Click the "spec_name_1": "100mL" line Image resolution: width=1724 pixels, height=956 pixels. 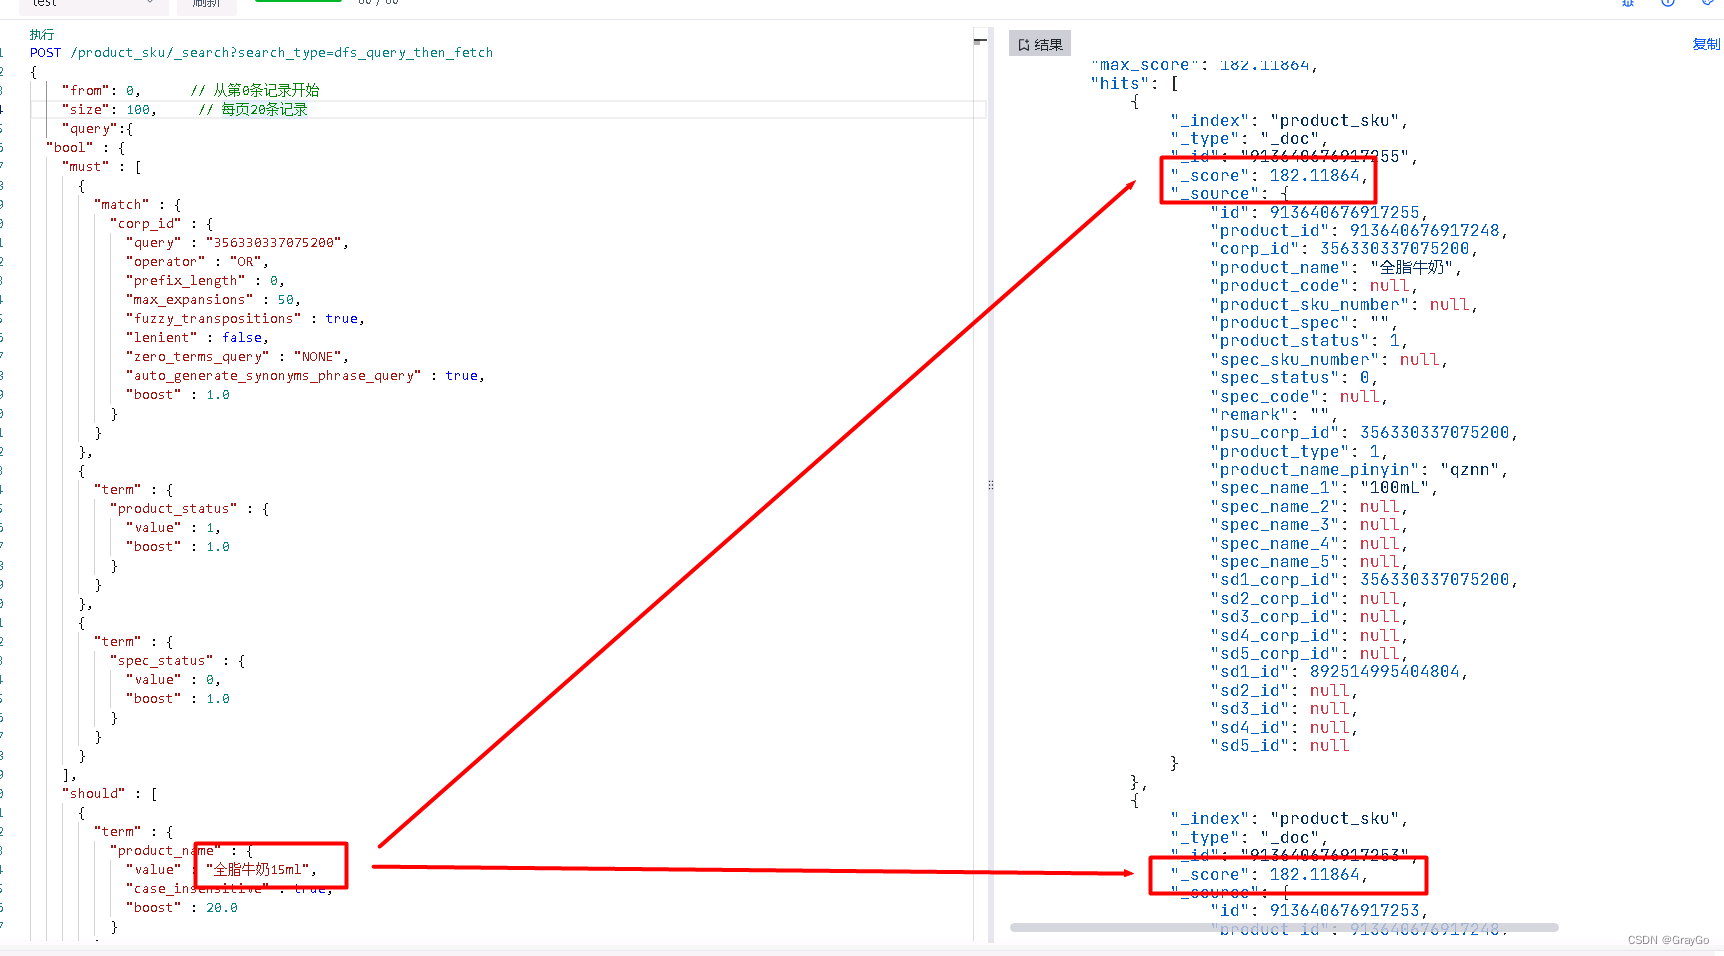click(1324, 487)
